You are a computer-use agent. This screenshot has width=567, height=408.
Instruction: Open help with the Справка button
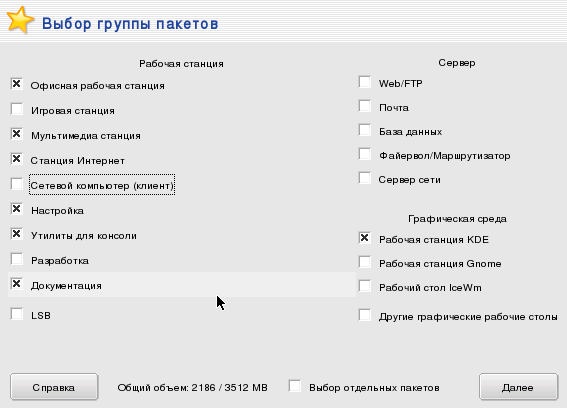[x=54, y=387]
